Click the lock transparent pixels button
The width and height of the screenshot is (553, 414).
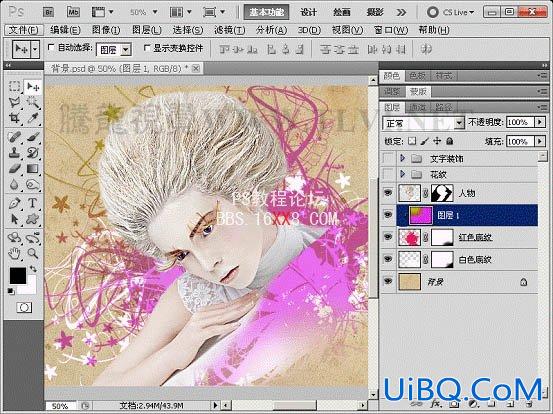coord(412,141)
